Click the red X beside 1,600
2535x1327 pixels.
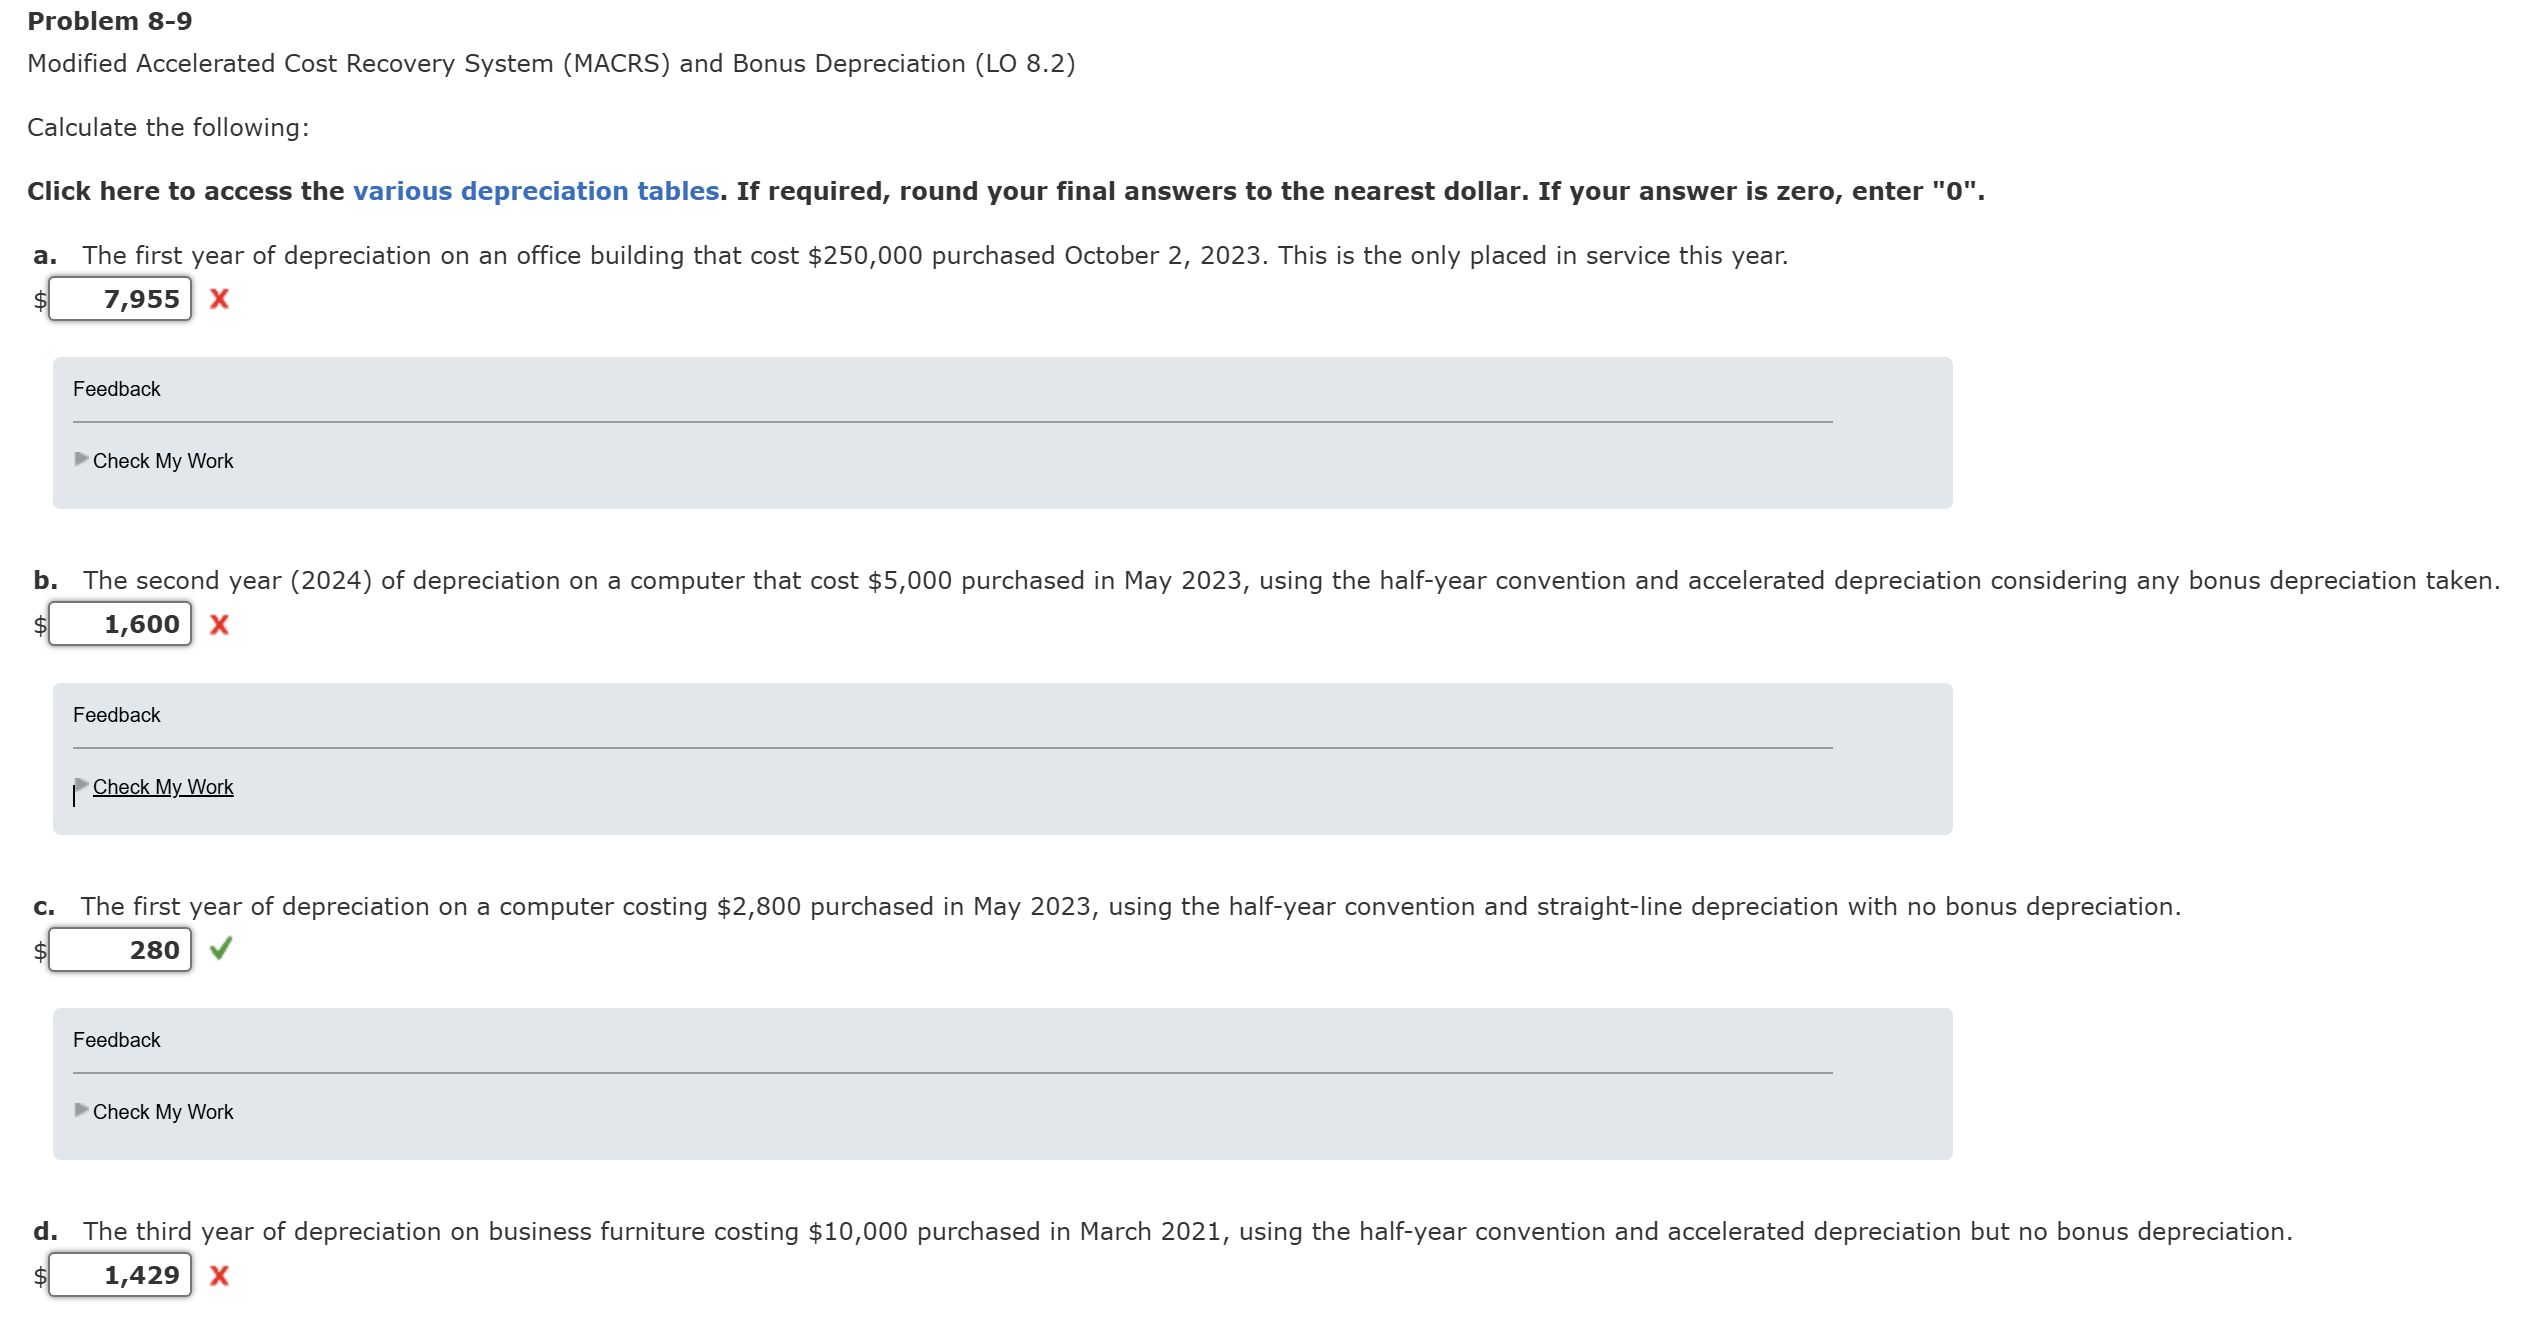pyautogui.click(x=219, y=625)
